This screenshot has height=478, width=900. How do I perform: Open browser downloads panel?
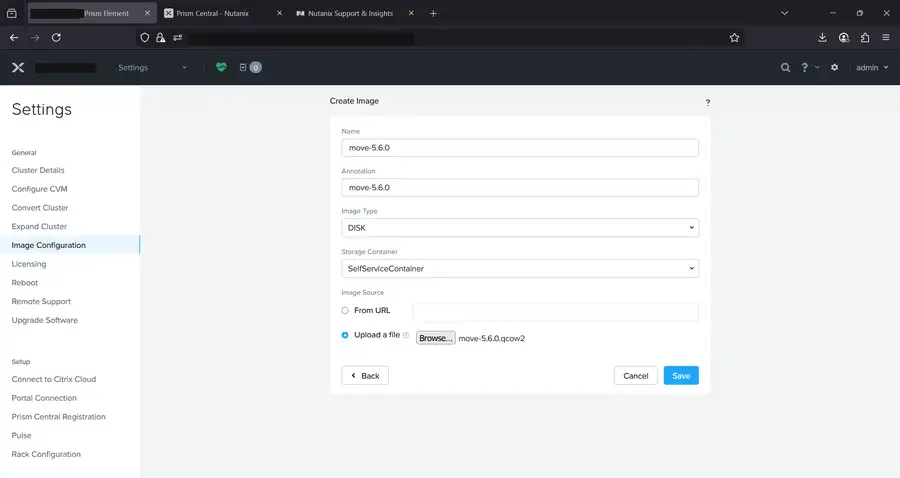click(822, 37)
